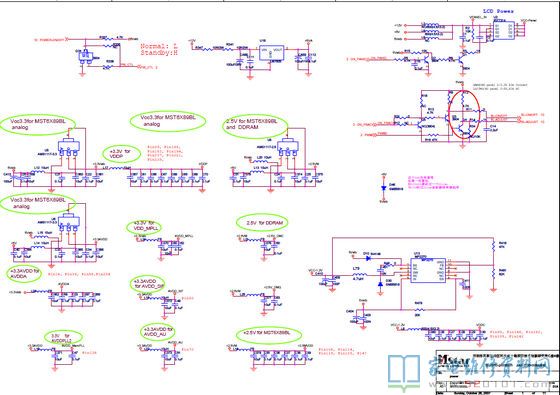Click the open book watermark icon
Image resolution: width=560 pixels, height=395 pixels.
coord(404,372)
